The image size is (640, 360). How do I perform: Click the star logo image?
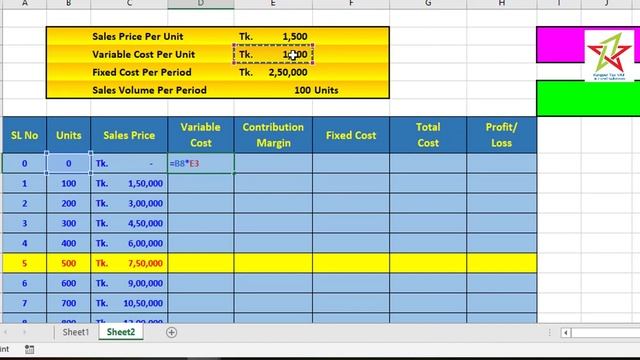click(x=609, y=55)
